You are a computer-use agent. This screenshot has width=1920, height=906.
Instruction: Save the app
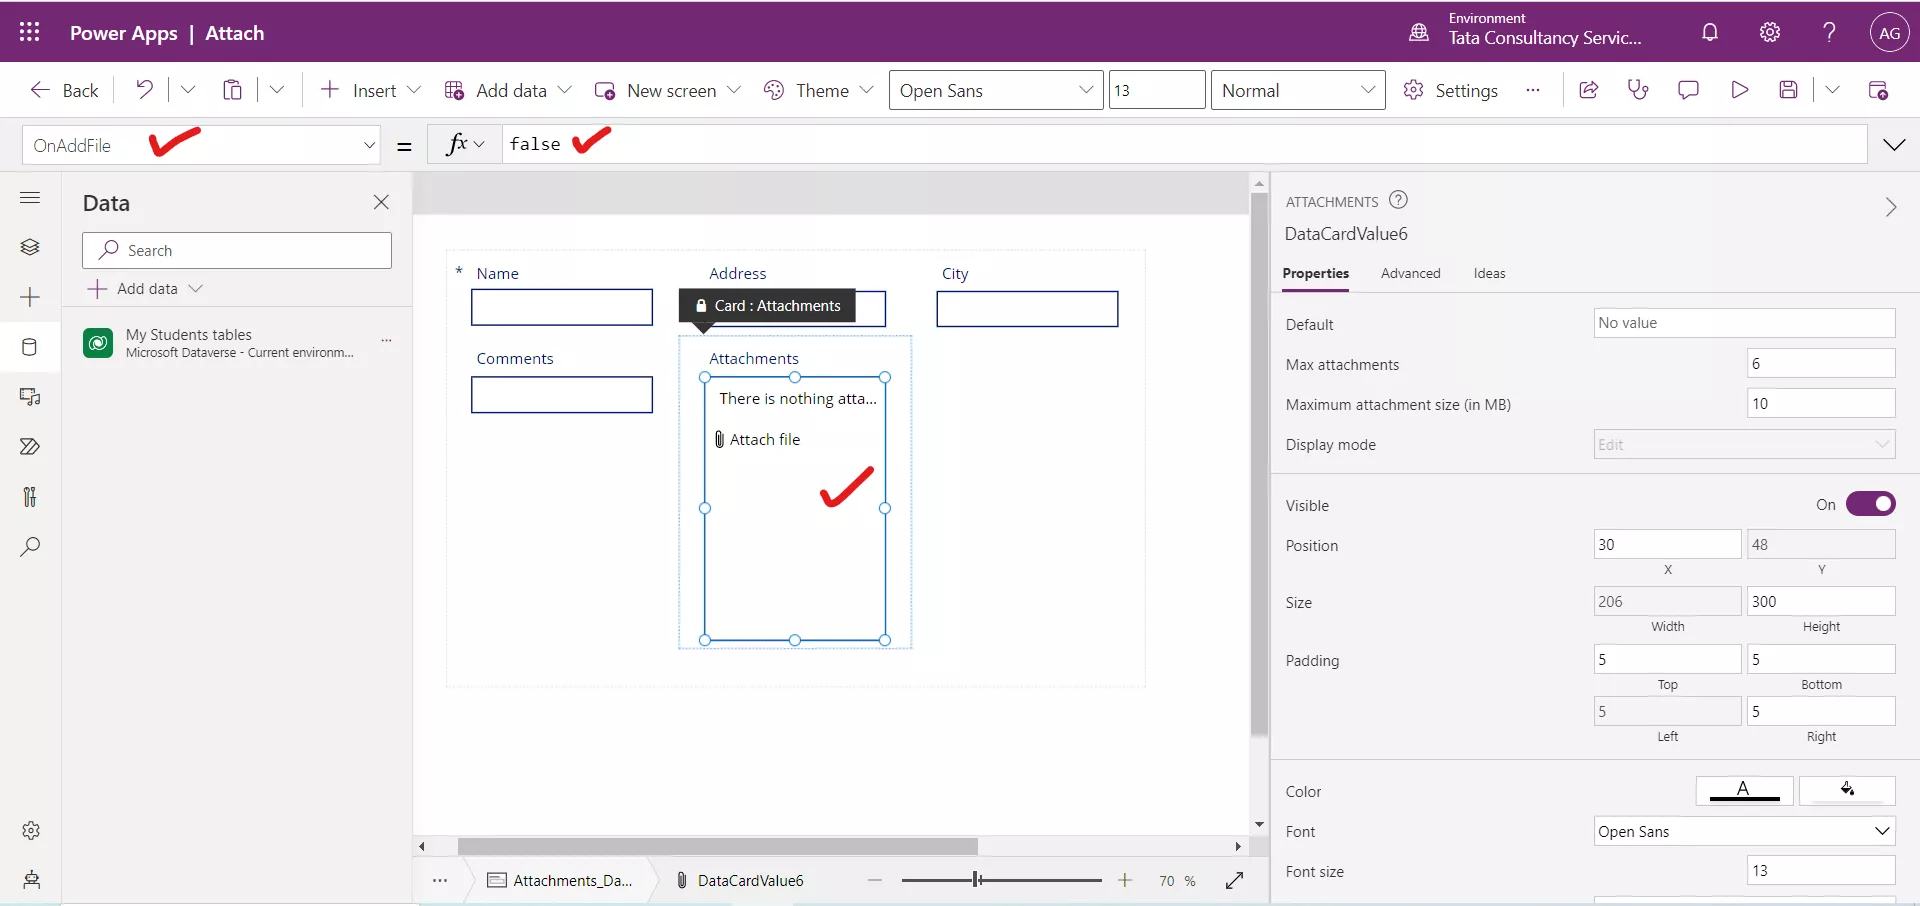pos(1790,89)
